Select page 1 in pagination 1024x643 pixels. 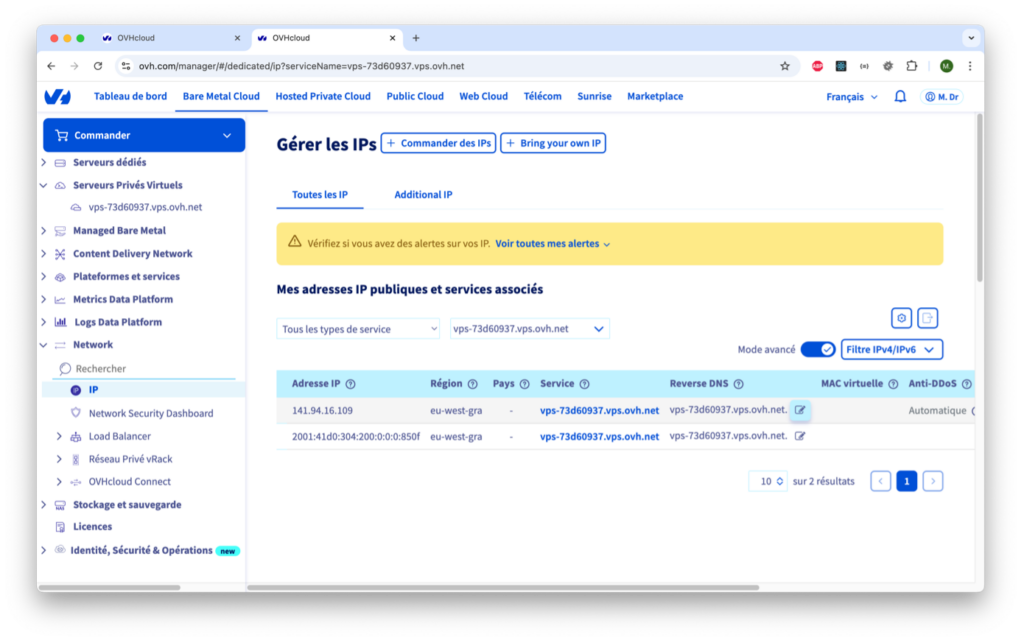coord(906,481)
